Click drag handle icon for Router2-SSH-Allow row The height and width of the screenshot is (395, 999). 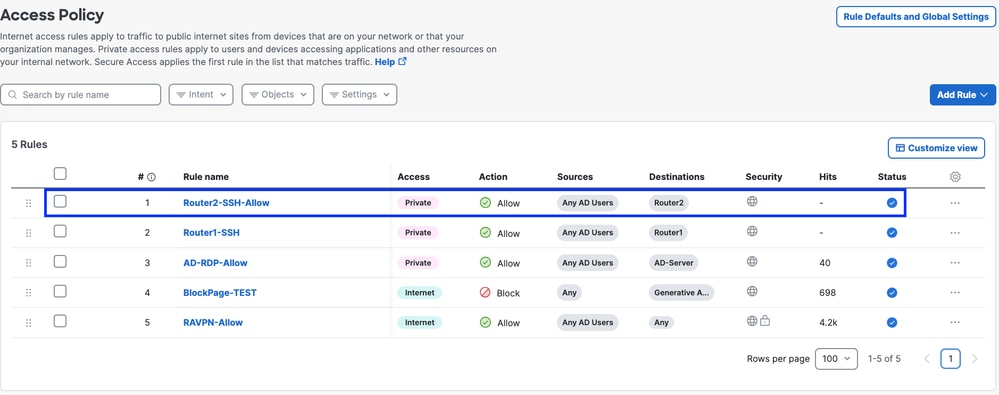(29, 203)
